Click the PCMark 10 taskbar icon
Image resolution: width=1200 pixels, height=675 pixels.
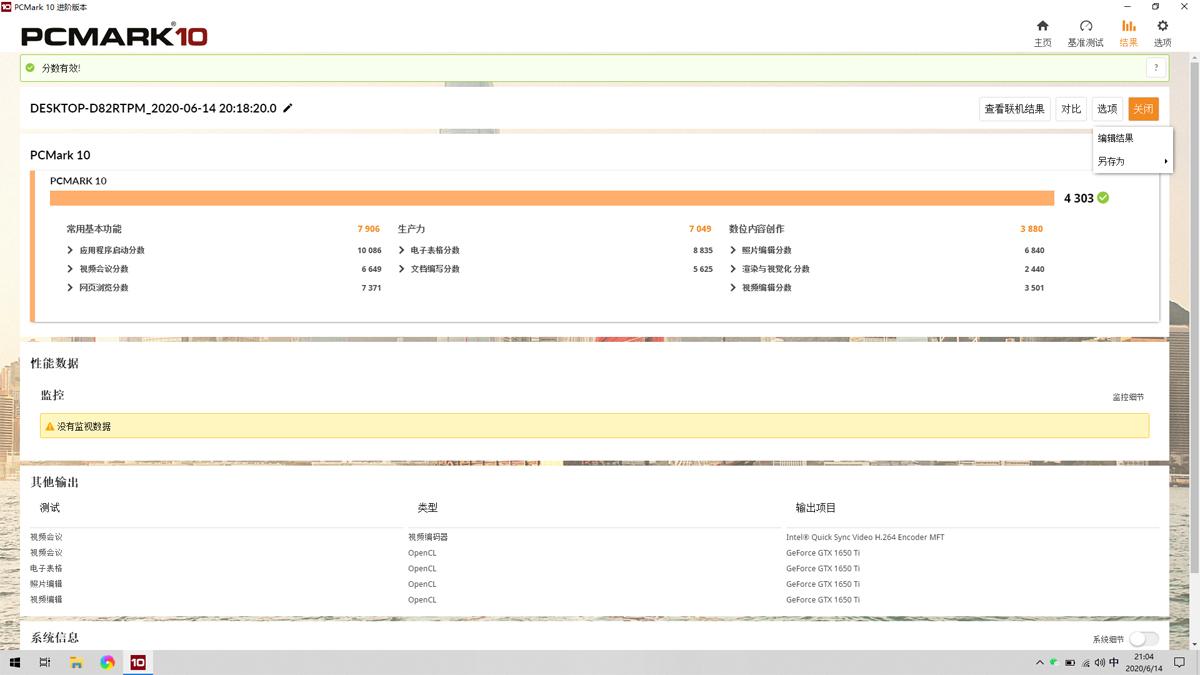138,662
